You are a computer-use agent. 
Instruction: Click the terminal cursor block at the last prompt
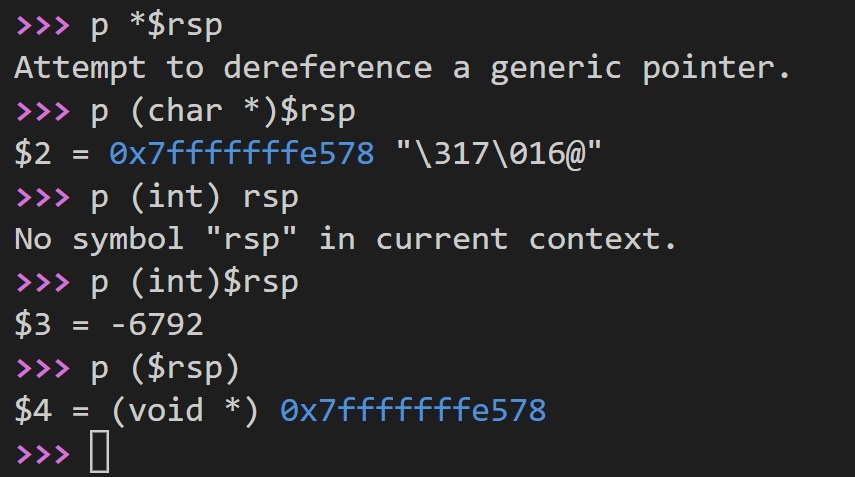[x=100, y=452]
